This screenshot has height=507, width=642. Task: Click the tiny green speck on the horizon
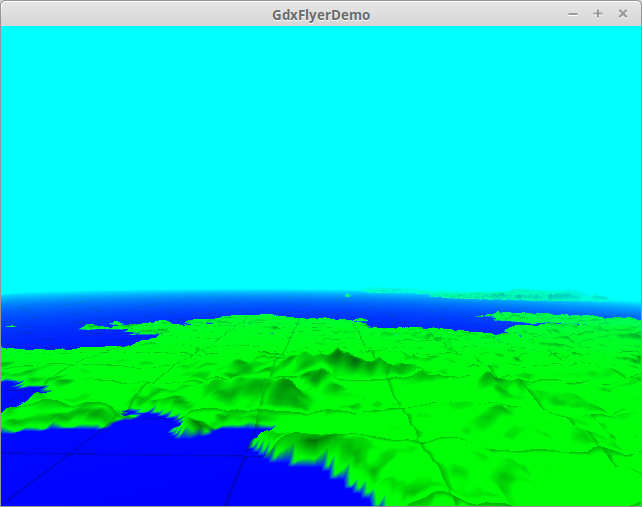tap(346, 295)
